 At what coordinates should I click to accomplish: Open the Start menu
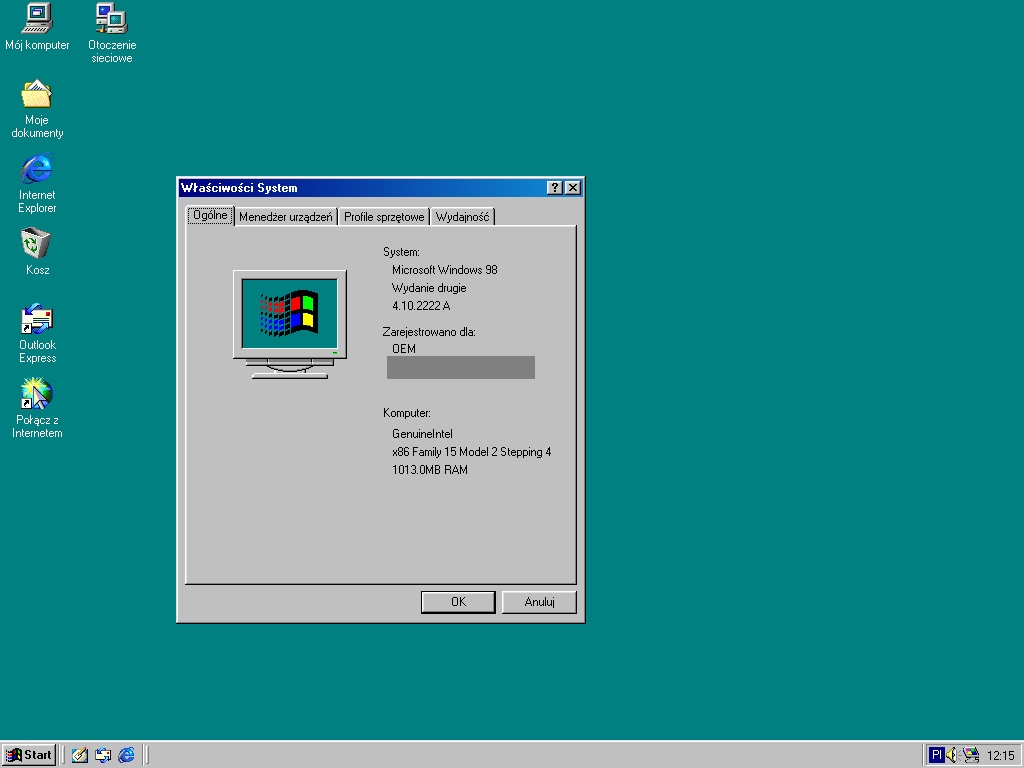pyautogui.click(x=29, y=755)
